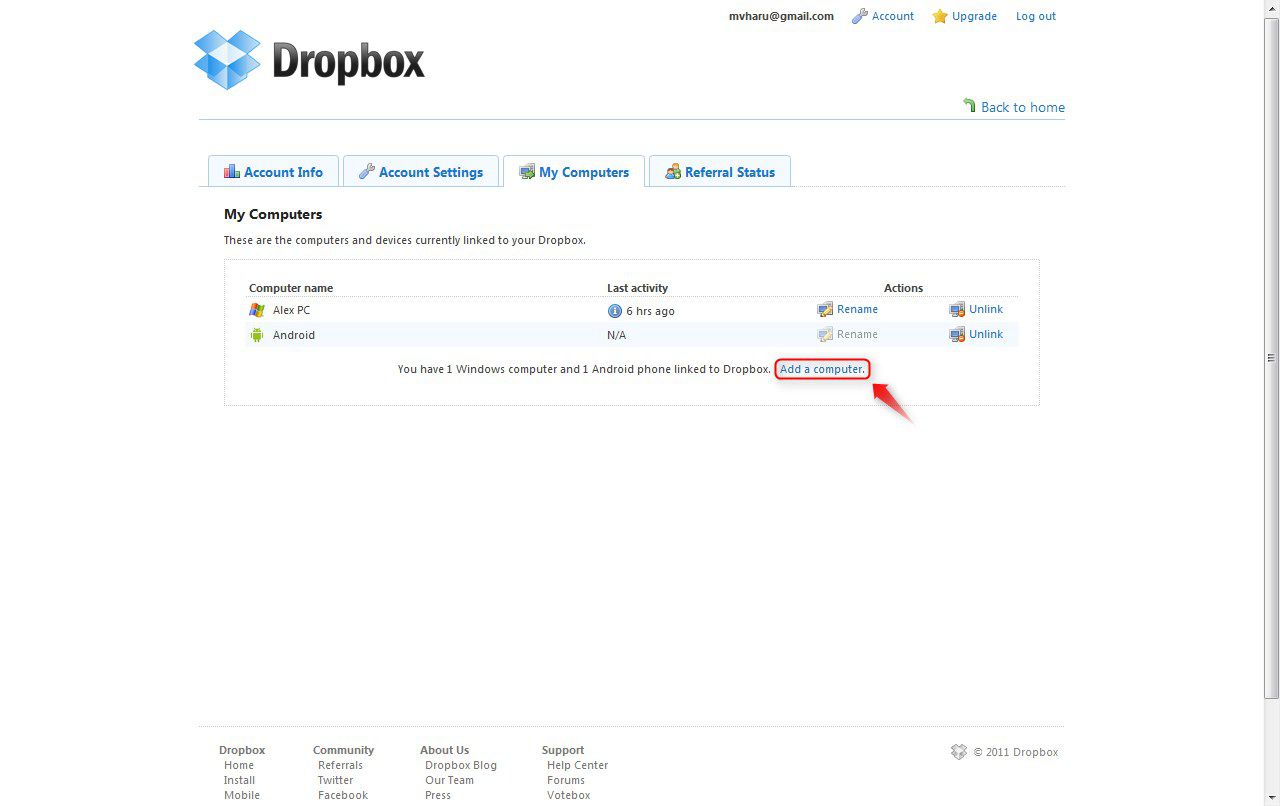Open the Account Info tab
The image size is (1280, 806).
(273, 171)
